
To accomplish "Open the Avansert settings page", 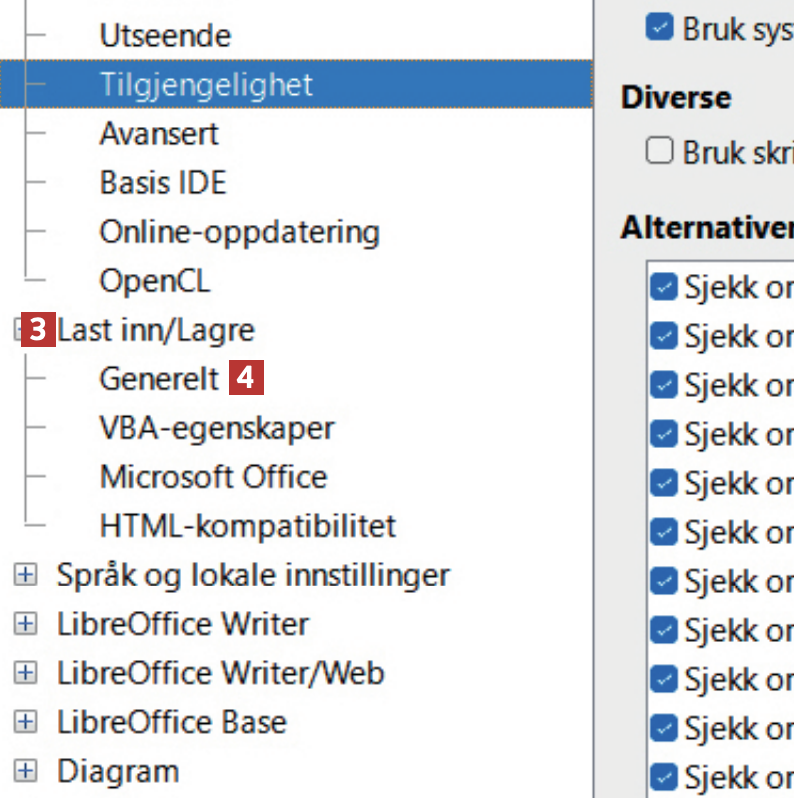I will pos(159,134).
